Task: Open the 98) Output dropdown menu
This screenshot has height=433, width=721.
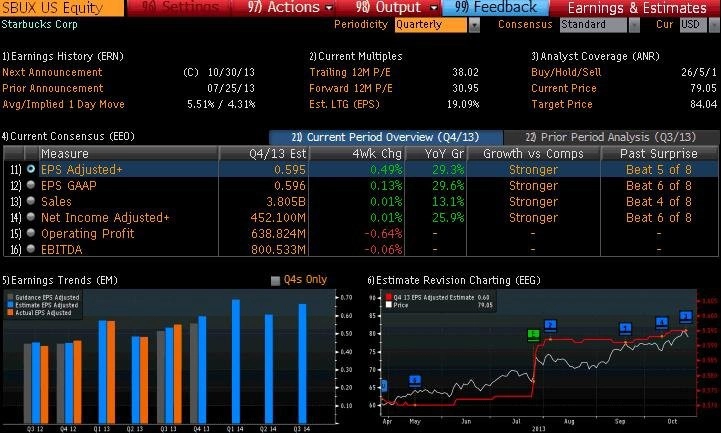Action: 397,8
